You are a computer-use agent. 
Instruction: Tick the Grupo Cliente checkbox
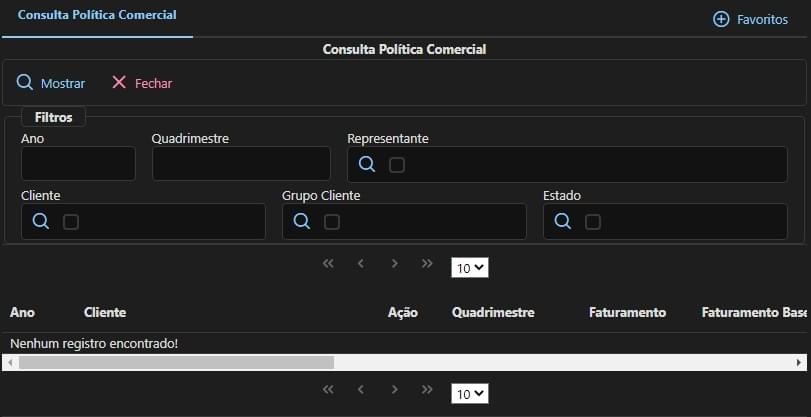coord(332,222)
